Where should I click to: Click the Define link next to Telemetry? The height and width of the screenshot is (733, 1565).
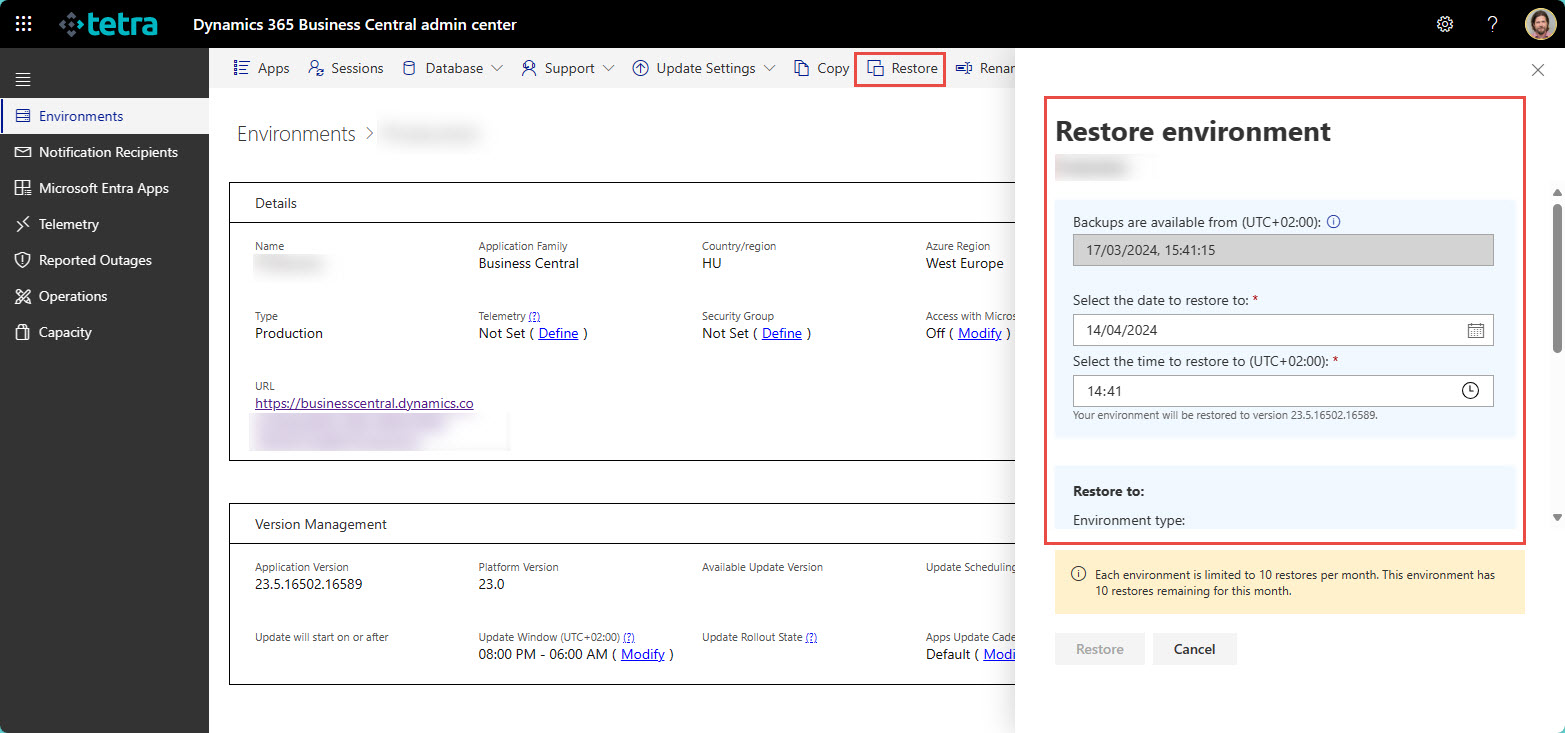pos(559,332)
